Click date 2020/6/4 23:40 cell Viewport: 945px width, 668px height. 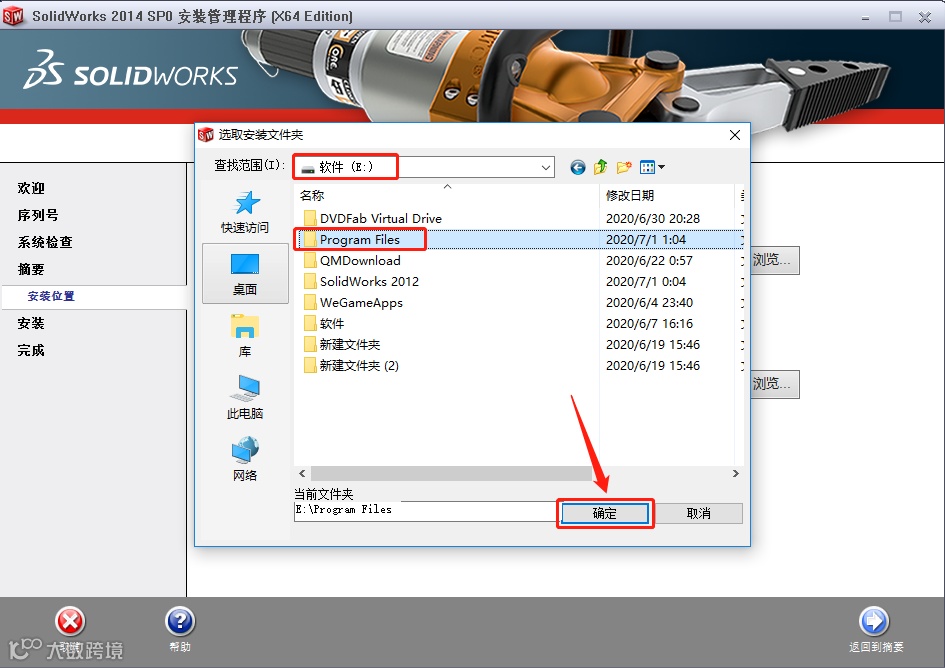tap(649, 303)
